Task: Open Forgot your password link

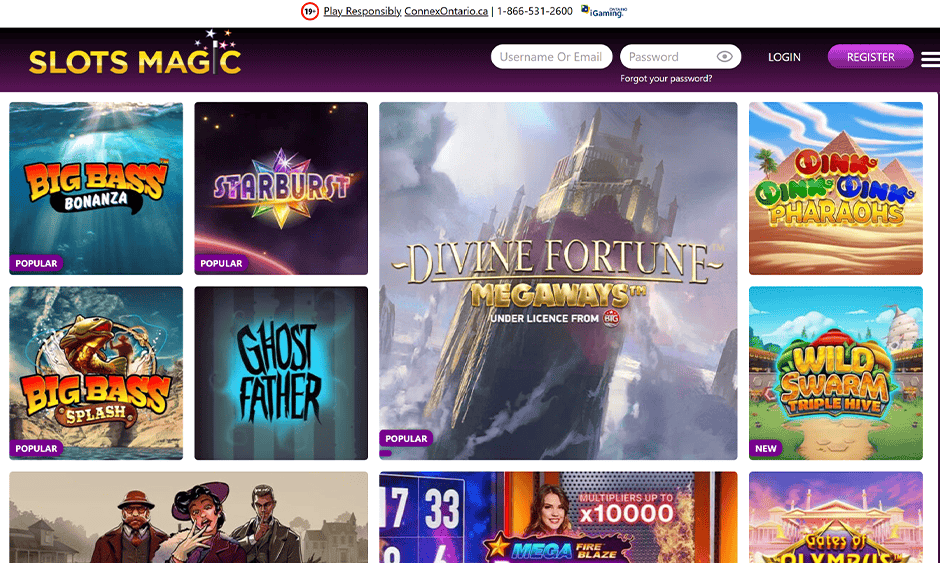Action: click(x=666, y=79)
